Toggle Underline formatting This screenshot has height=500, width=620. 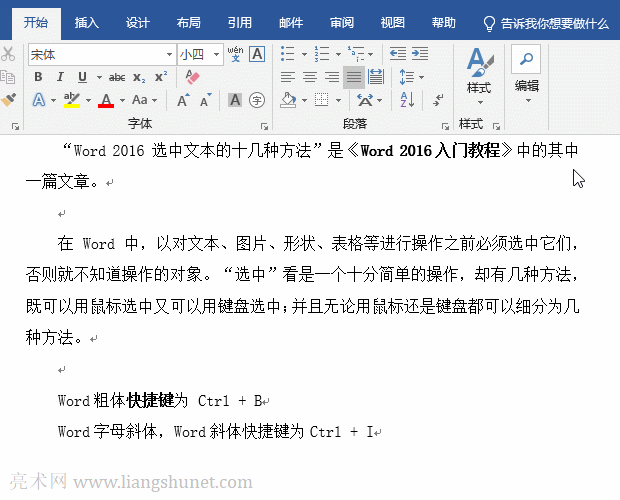(x=82, y=77)
